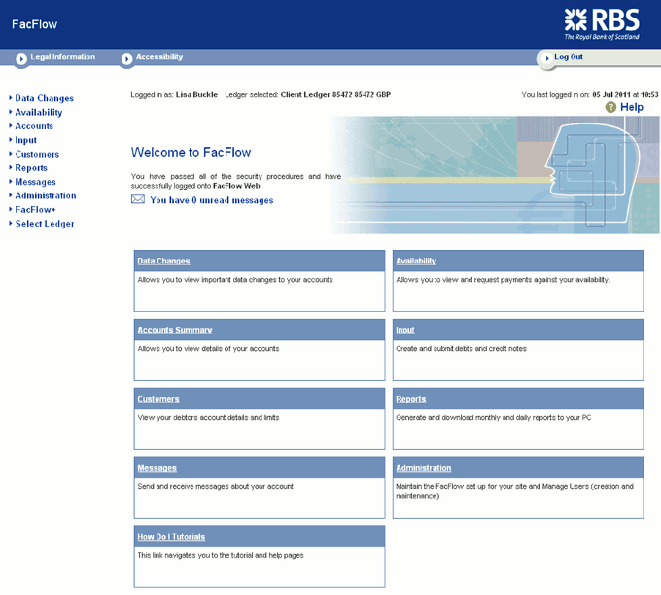Click the arrow icon beside Accessibility
Viewport: 661px width, 595px height.
point(127,60)
